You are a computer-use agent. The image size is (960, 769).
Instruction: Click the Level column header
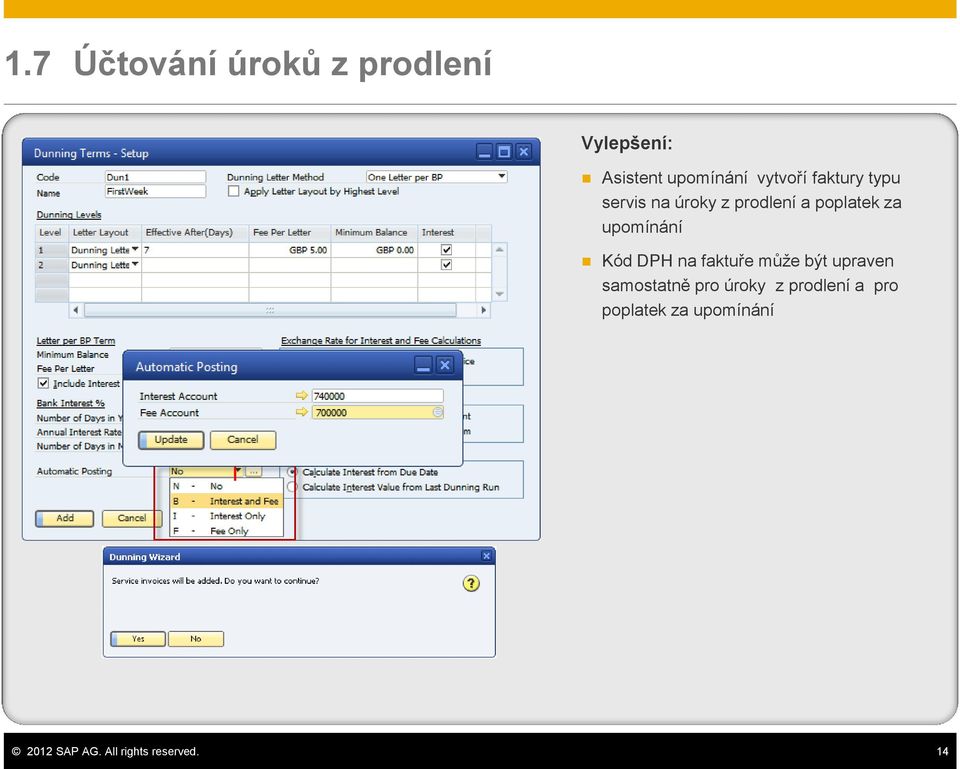51,233
